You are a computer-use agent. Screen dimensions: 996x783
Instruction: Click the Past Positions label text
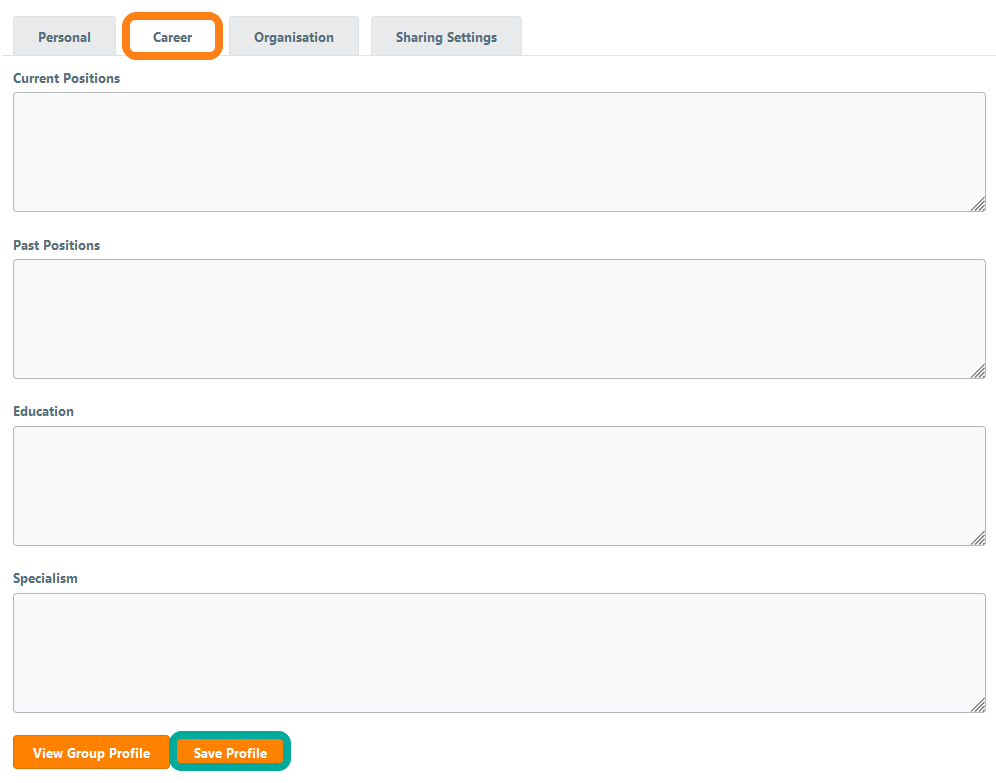(56, 245)
